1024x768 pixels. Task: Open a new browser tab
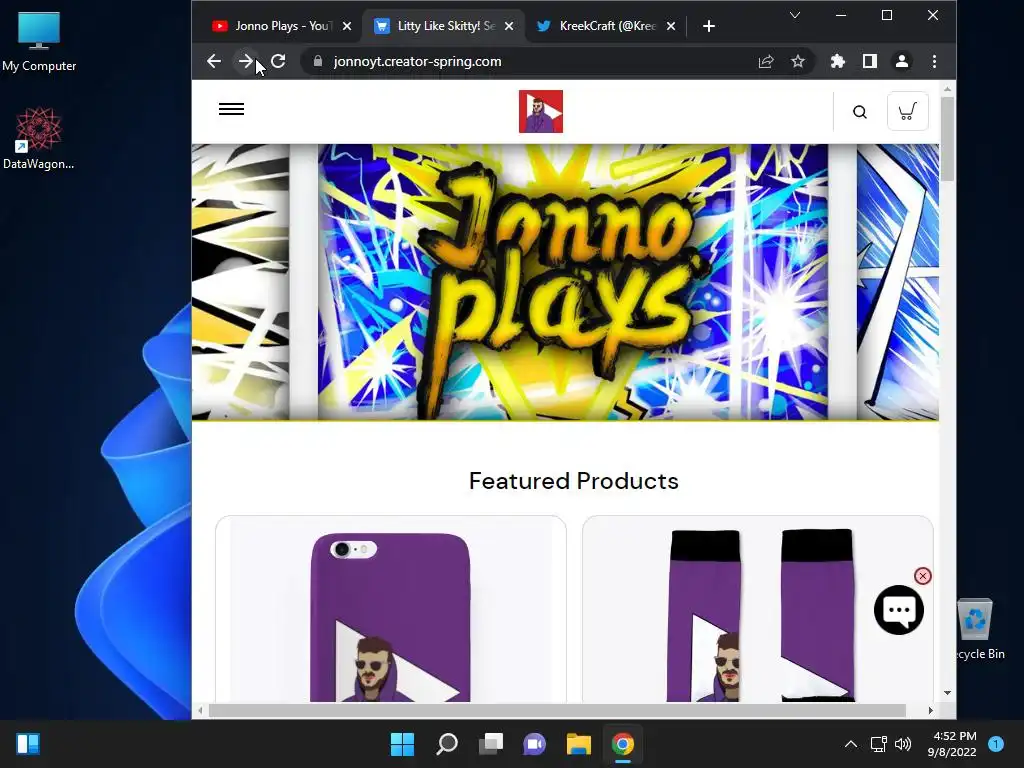coord(709,26)
